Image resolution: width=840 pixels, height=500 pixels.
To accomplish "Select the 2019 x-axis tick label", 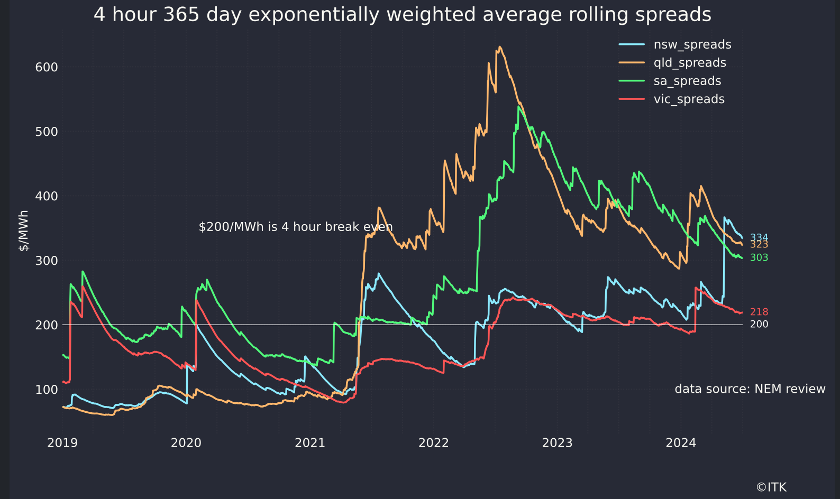I will tap(62, 443).
